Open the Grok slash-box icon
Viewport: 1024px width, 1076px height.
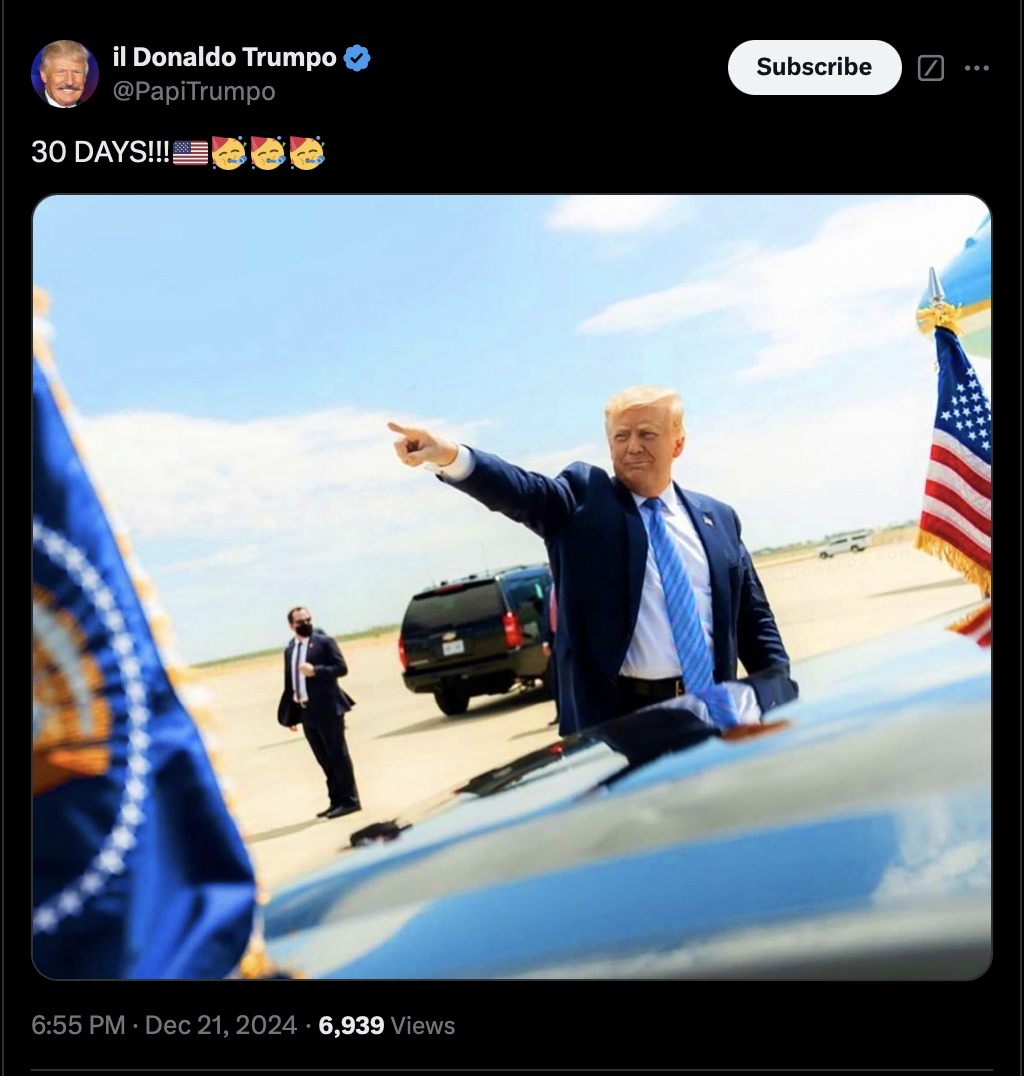(931, 68)
